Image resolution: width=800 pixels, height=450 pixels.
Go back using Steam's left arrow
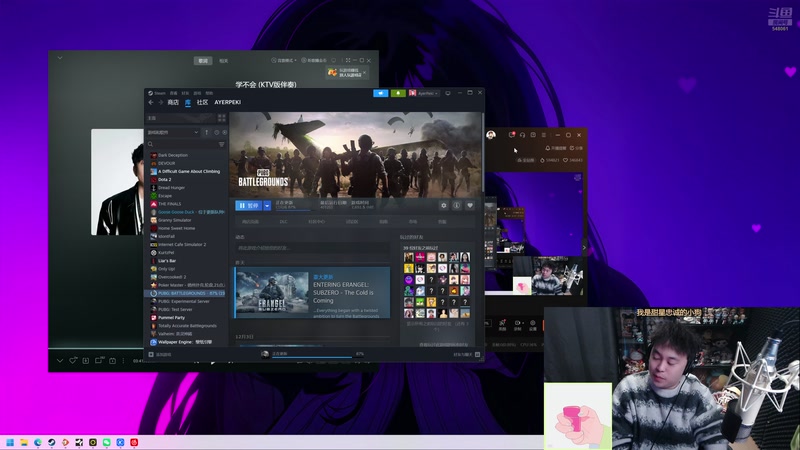pos(151,103)
